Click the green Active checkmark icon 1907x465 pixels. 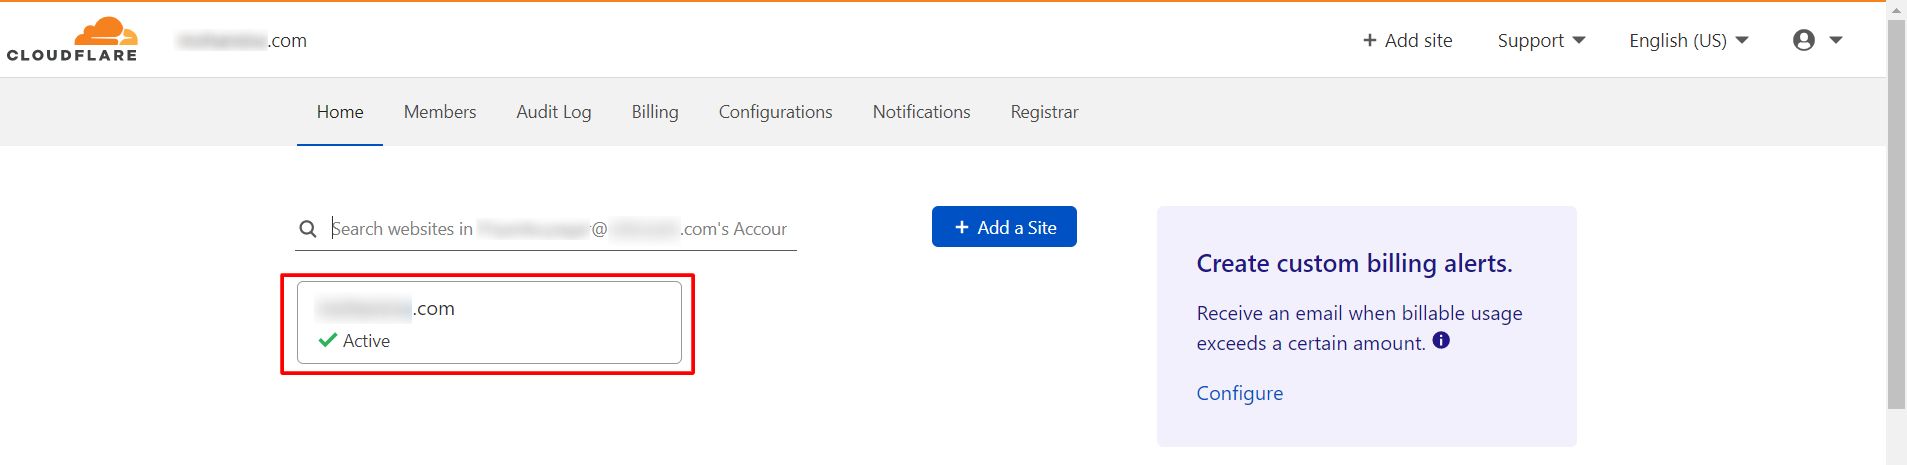(x=327, y=340)
